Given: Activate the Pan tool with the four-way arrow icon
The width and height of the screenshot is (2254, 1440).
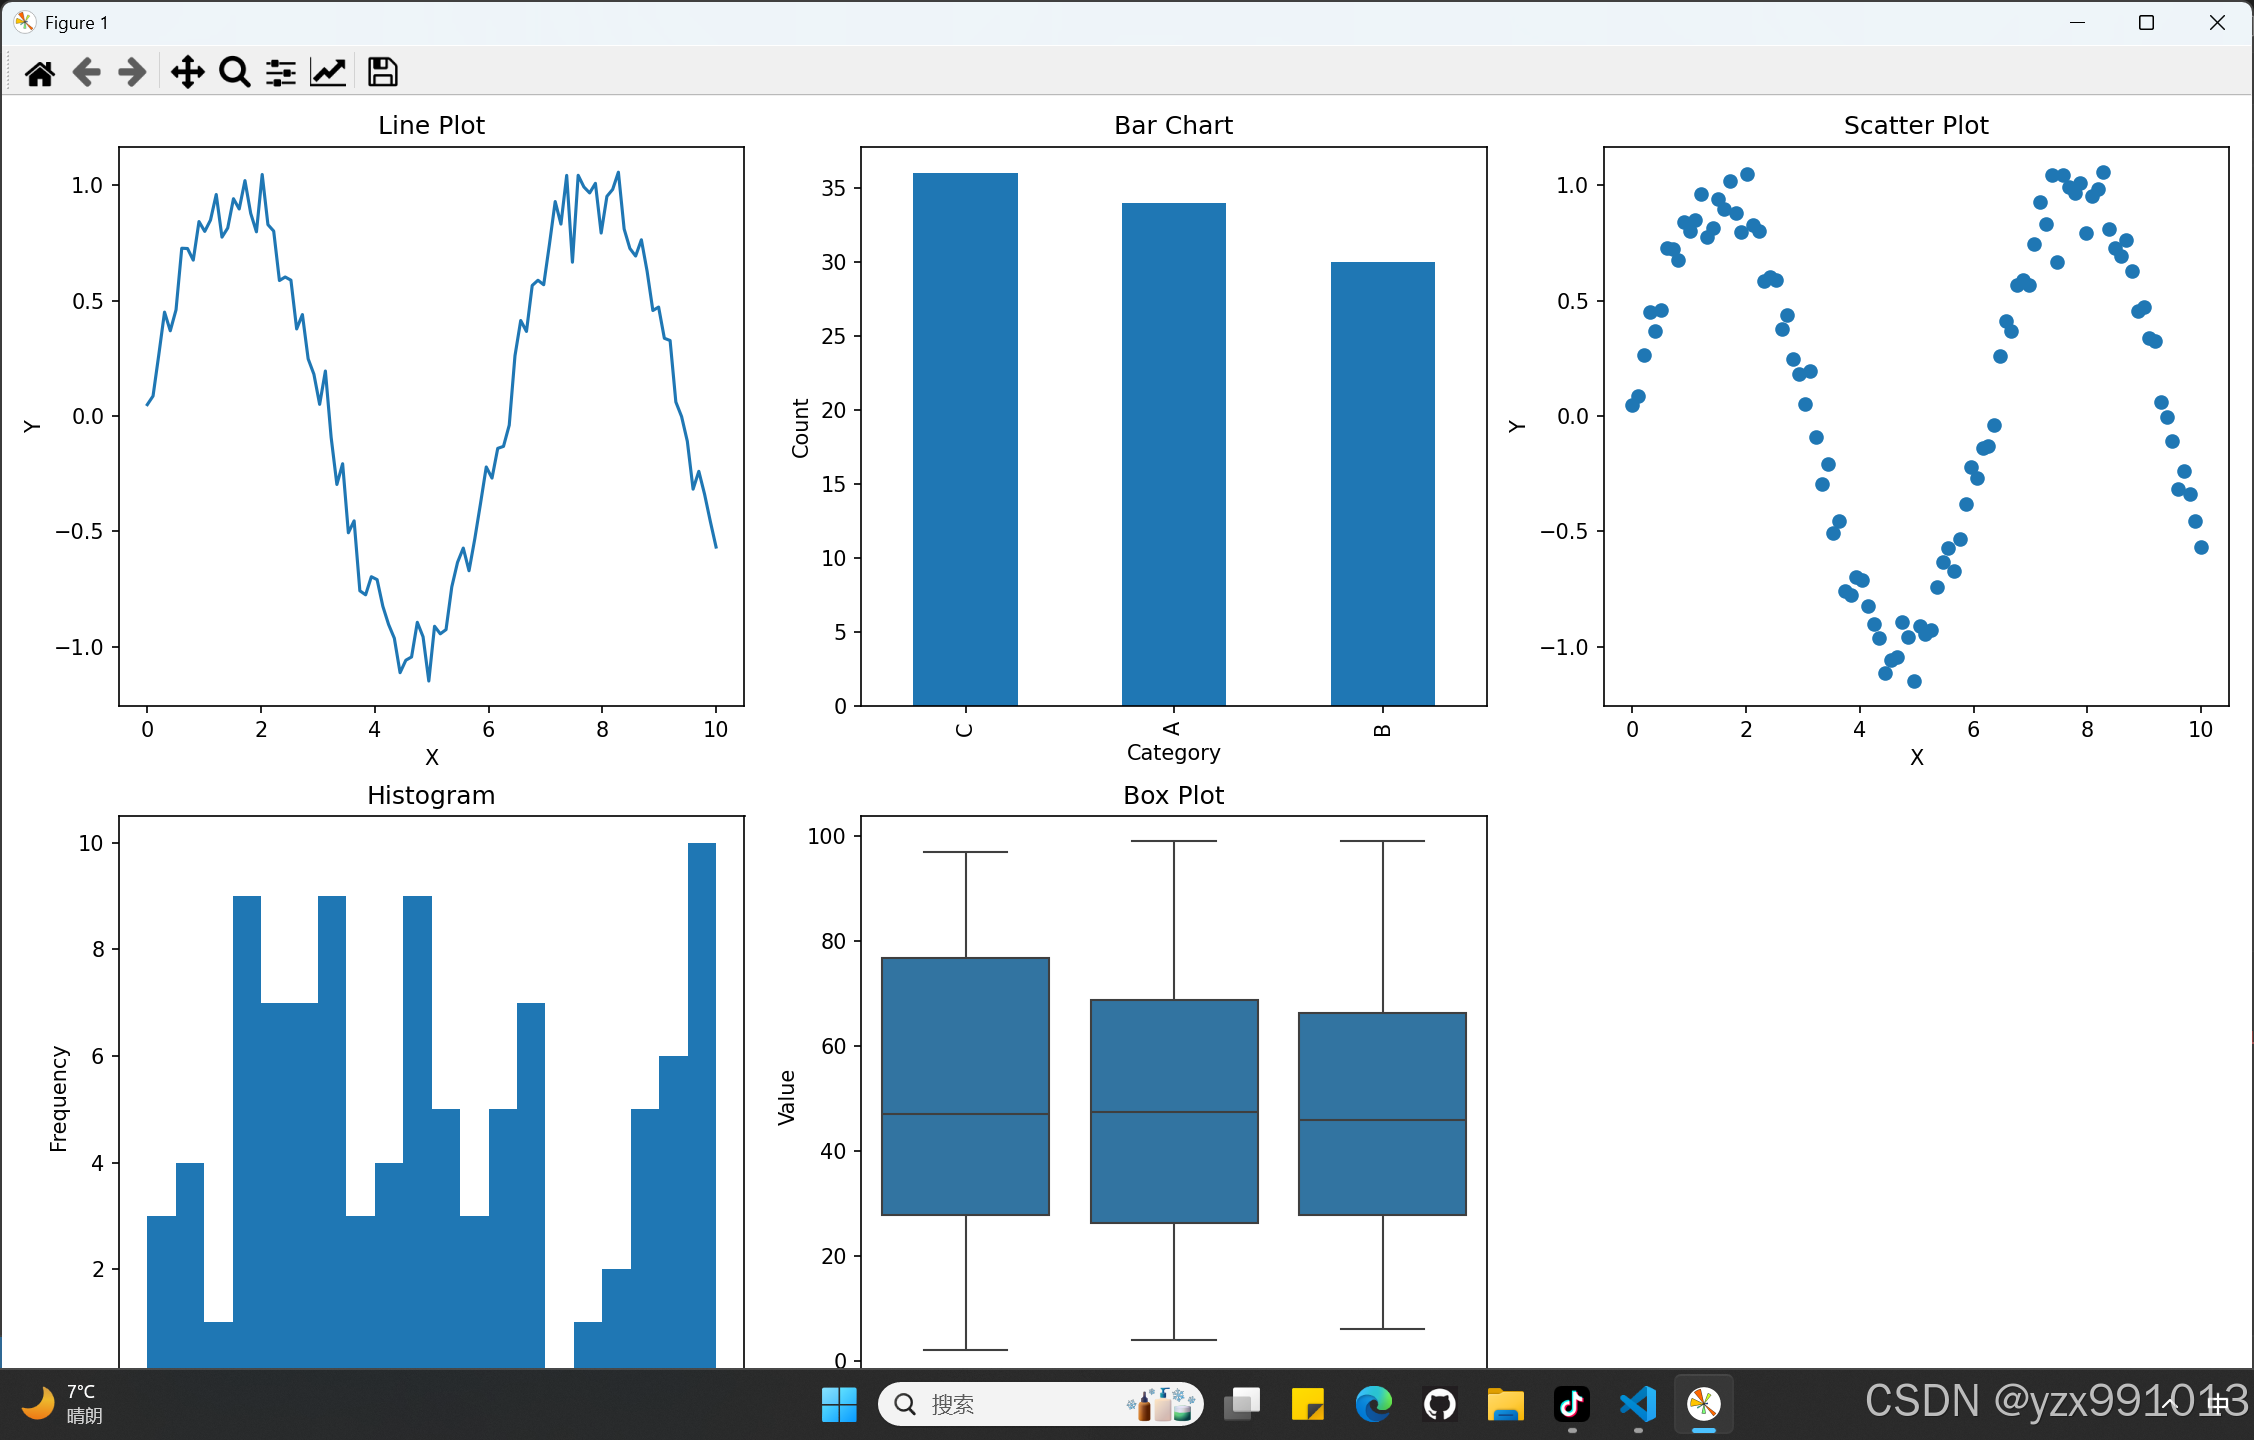Looking at the screenshot, I should pos(187,72).
